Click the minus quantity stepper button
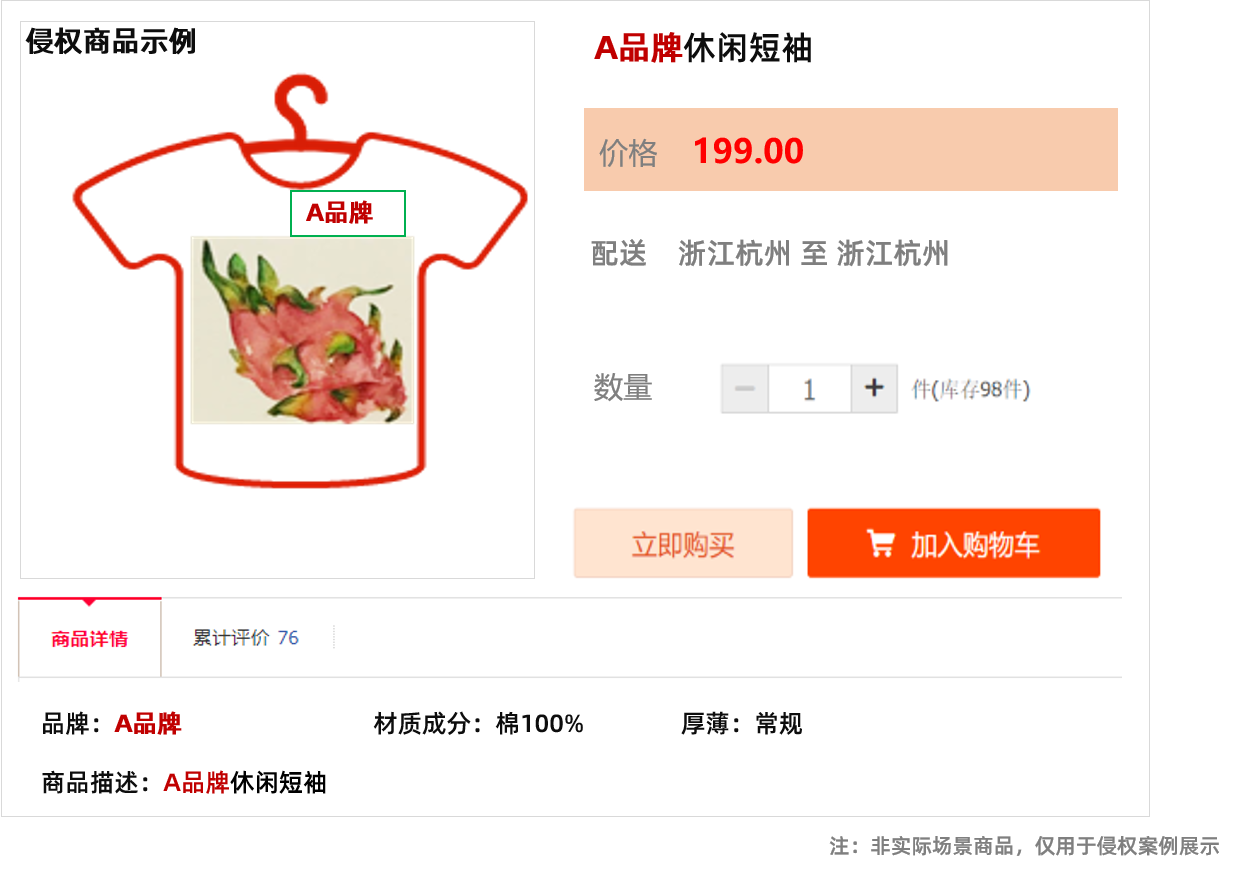 pyautogui.click(x=745, y=388)
